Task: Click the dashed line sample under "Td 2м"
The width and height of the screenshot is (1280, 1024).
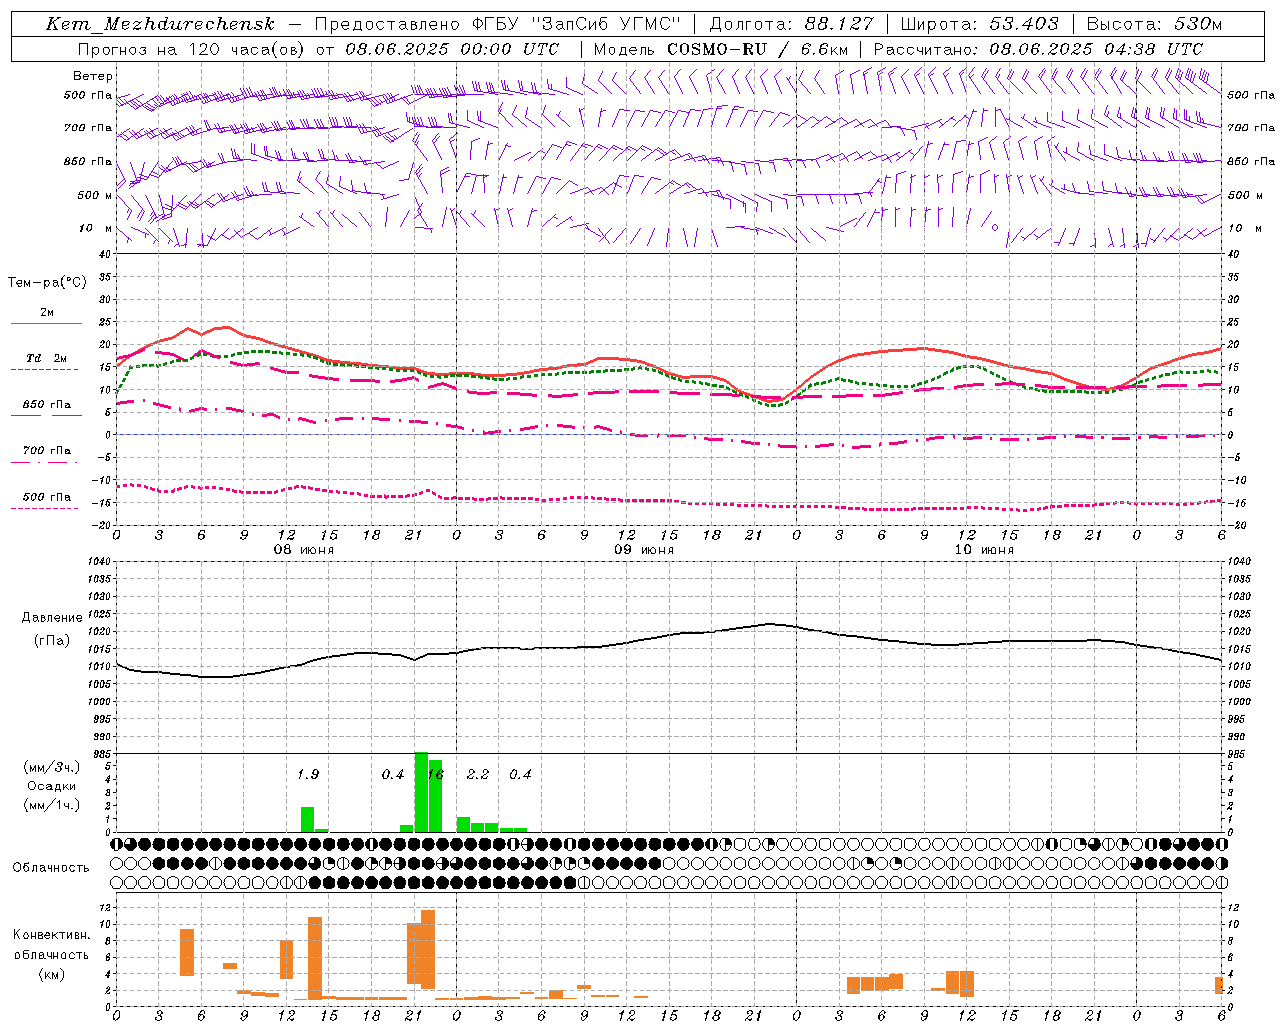Action: [46, 370]
